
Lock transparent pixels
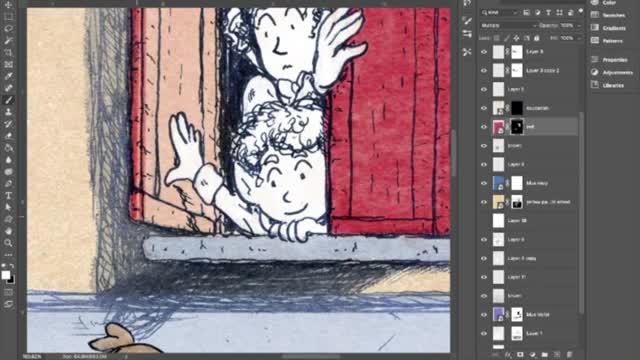(497, 38)
